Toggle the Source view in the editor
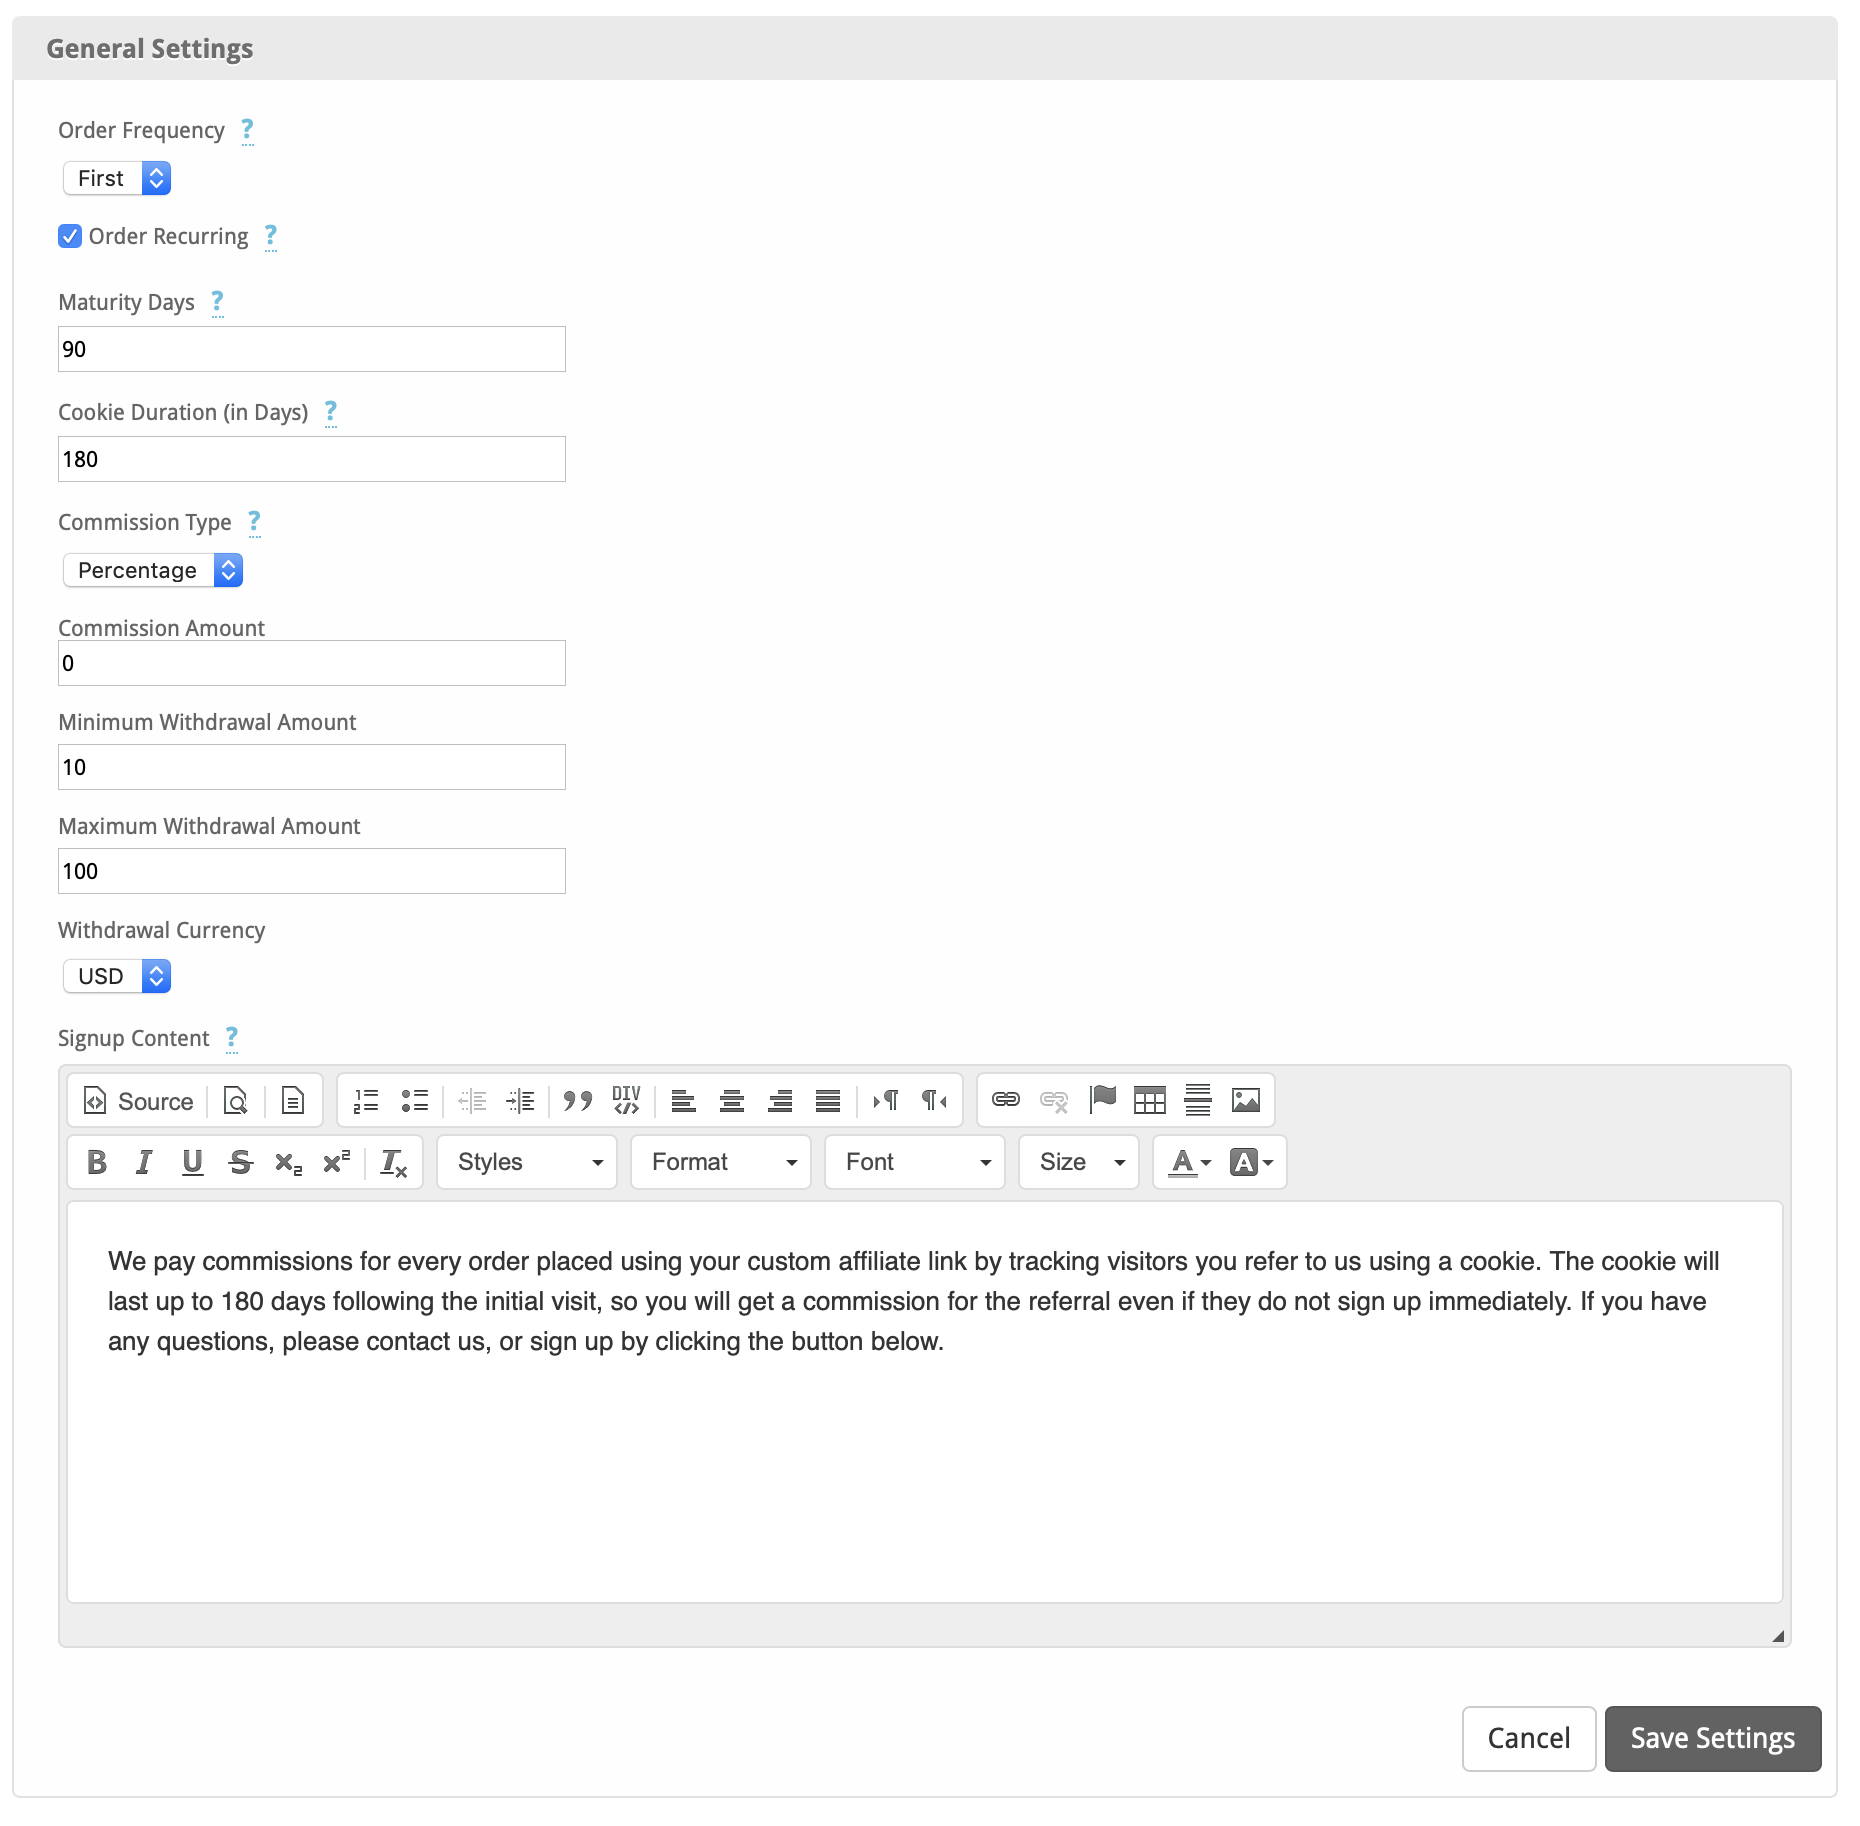 pyautogui.click(x=139, y=1101)
